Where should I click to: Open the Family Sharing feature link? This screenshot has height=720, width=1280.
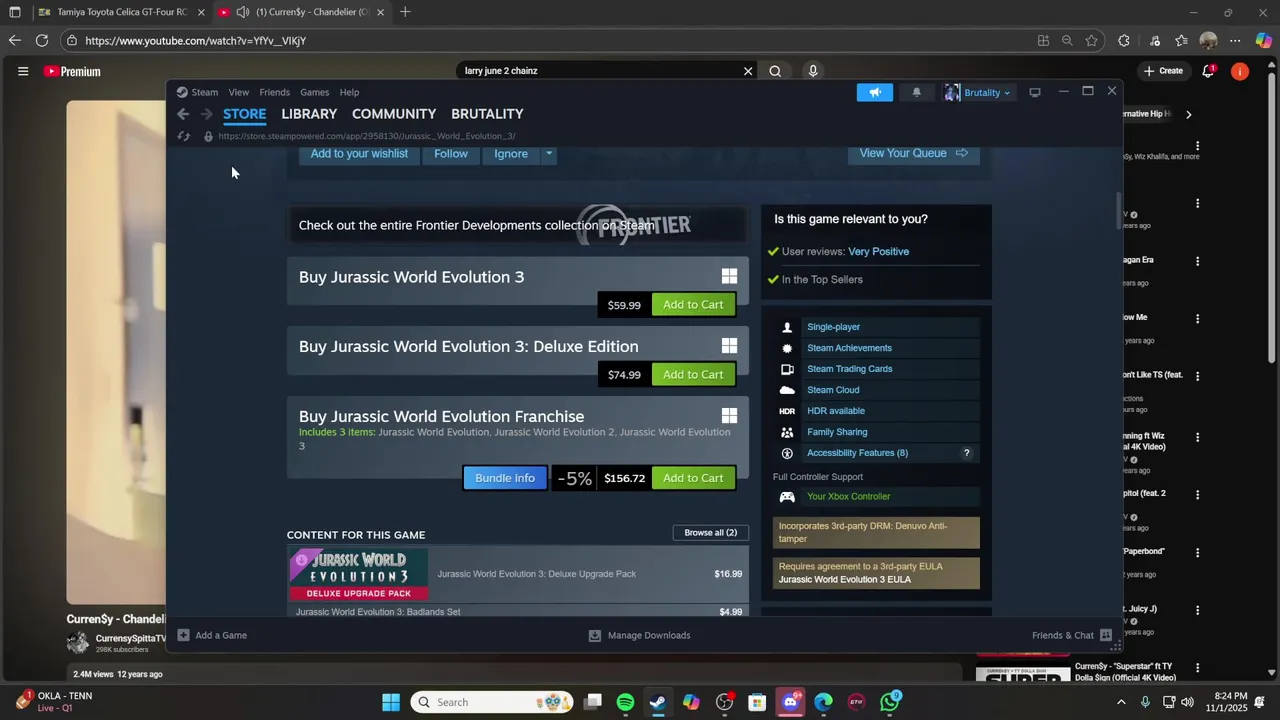pos(837,432)
